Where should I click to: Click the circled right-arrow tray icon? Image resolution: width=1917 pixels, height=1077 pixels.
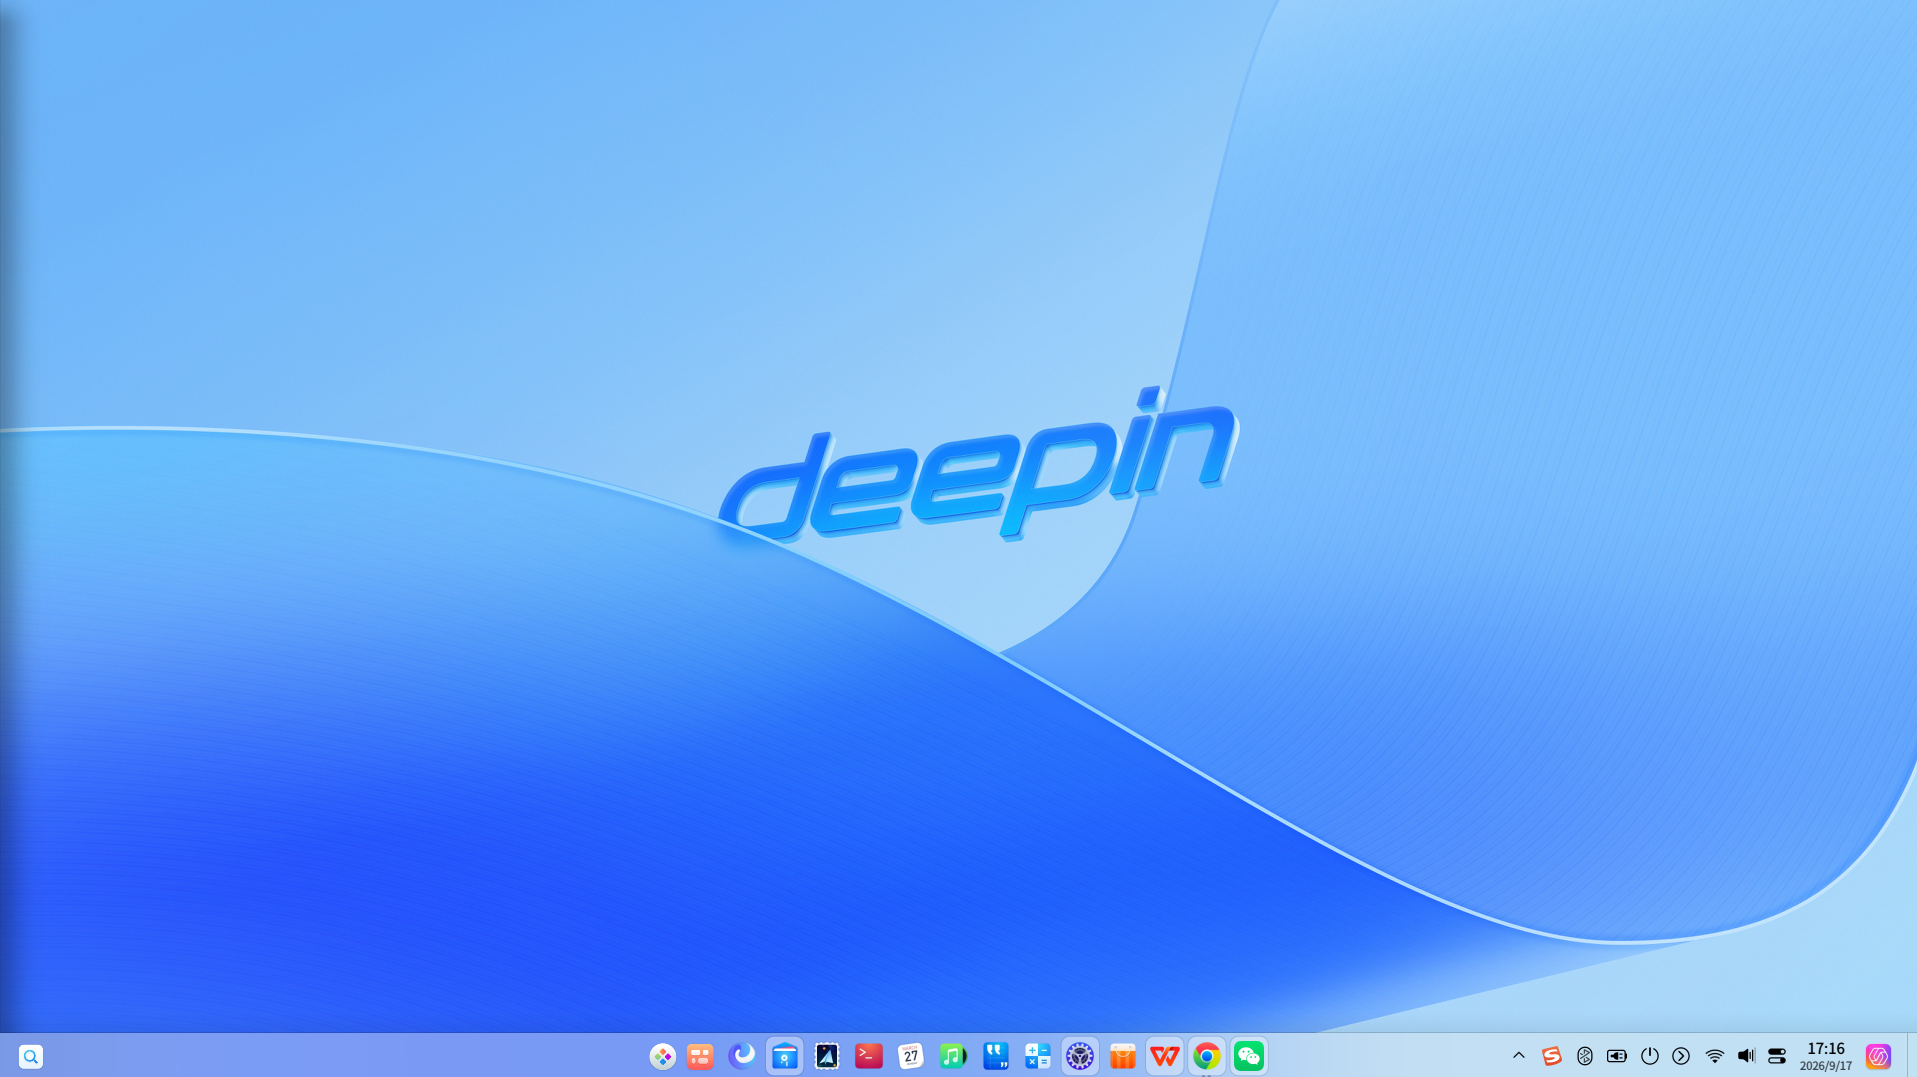tap(1682, 1056)
